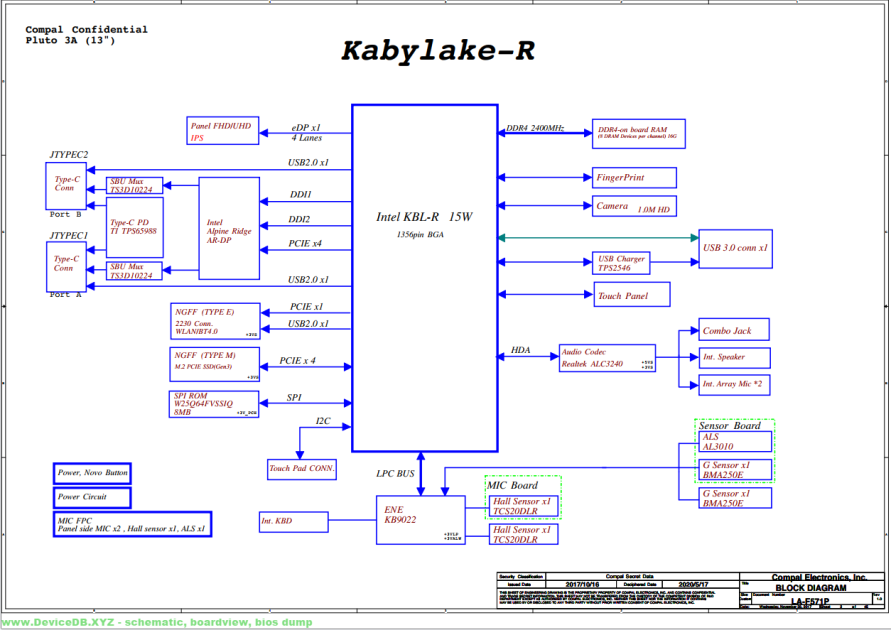Select the DDR4-on board RAM block

(x=639, y=133)
